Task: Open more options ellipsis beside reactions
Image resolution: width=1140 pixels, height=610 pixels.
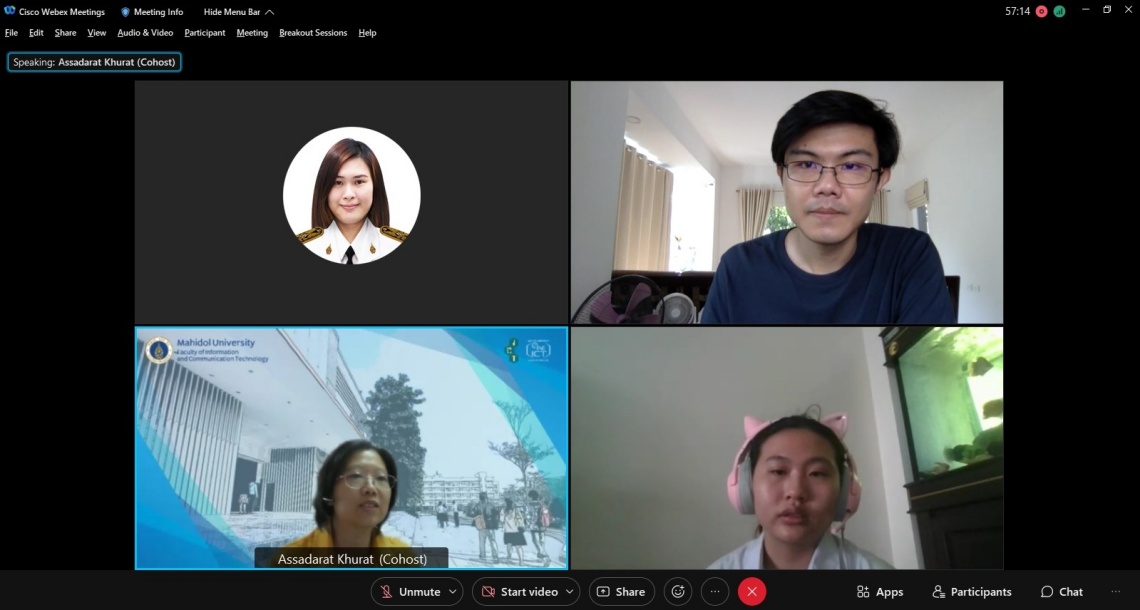Action: coord(715,592)
